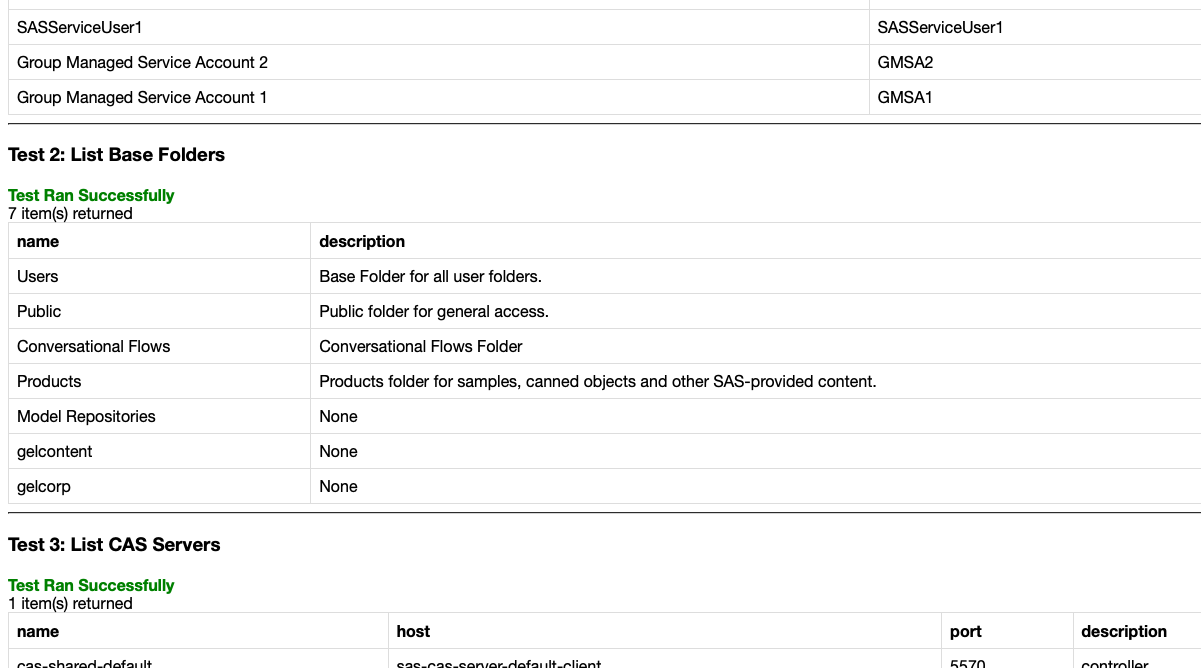The height and width of the screenshot is (668, 1201).
Task: Click "Group Managed Service Account 2" cell
Action: (x=142, y=62)
